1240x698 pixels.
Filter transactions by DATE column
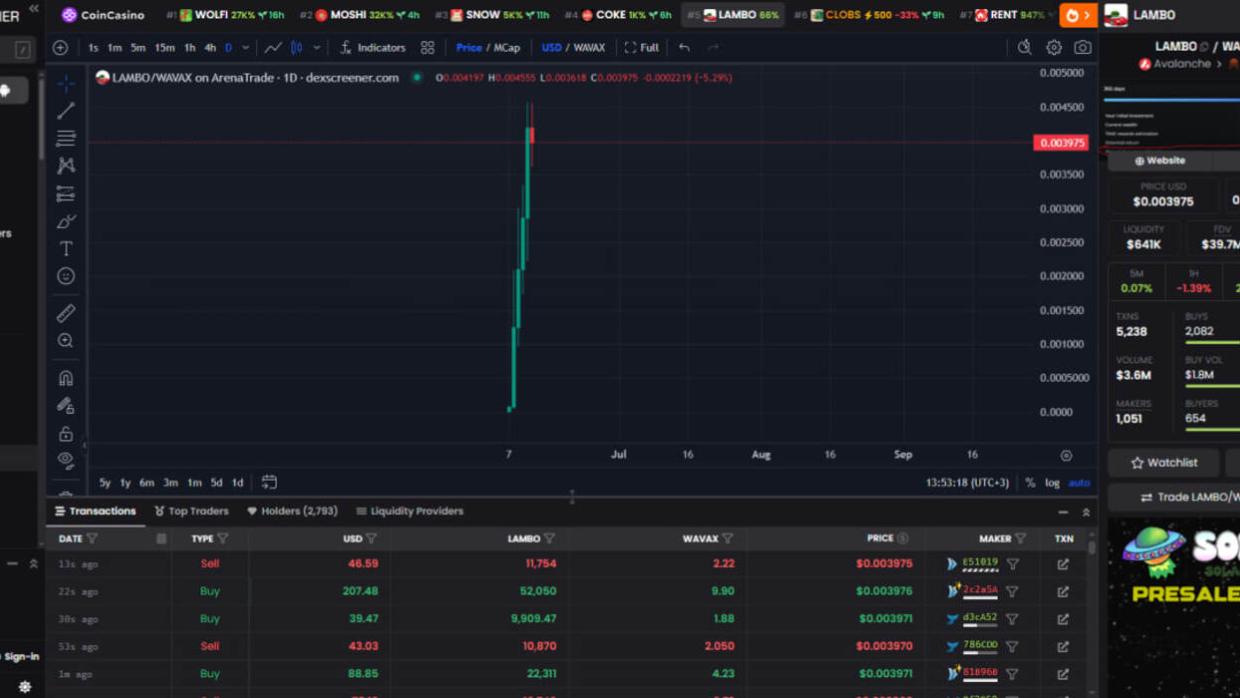point(92,539)
